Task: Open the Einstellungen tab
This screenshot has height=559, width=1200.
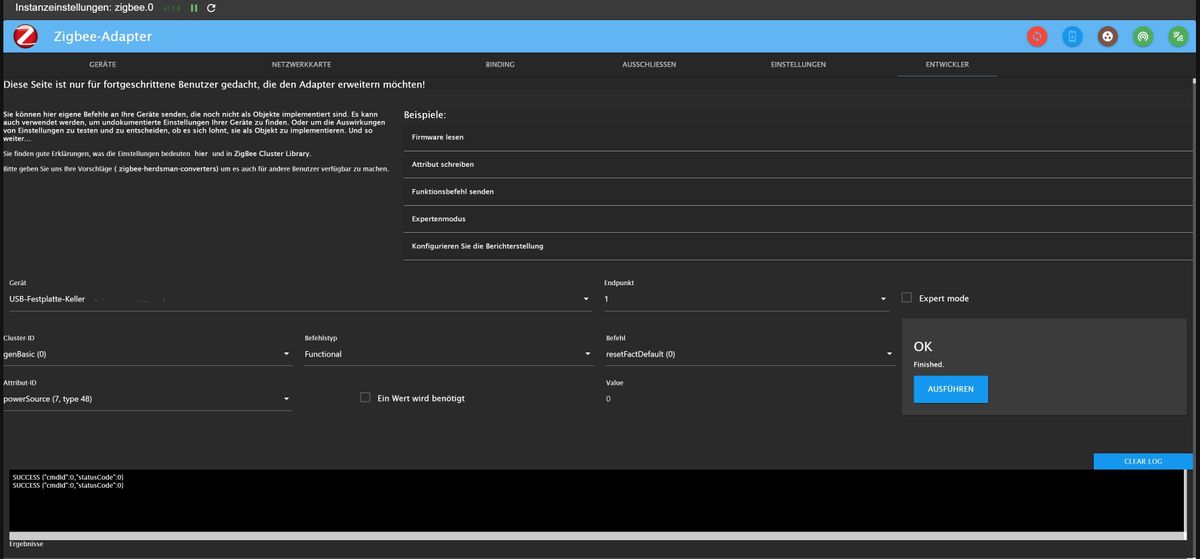Action: tap(798, 65)
